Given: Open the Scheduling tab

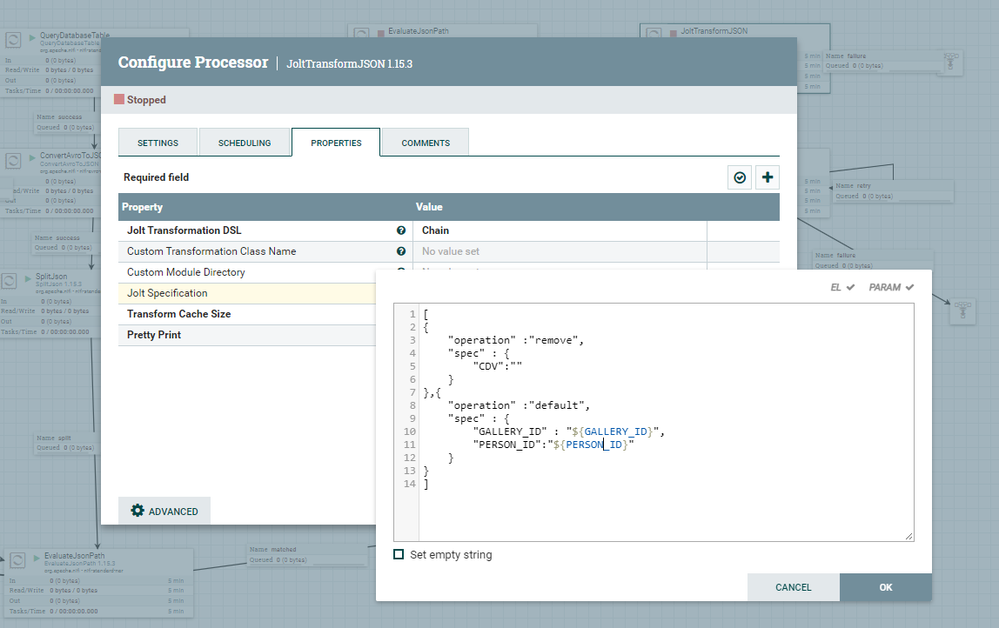Looking at the screenshot, I should (245, 143).
